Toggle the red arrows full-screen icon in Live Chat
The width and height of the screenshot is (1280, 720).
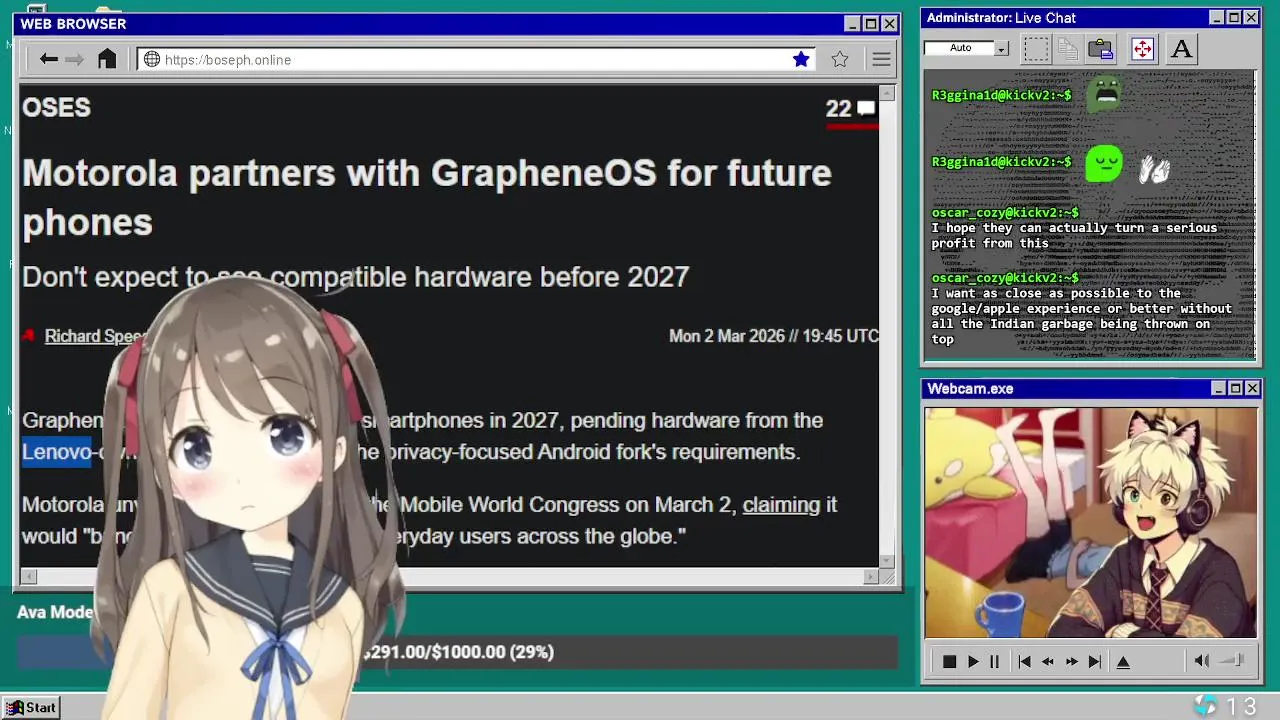pyautogui.click(x=1142, y=48)
